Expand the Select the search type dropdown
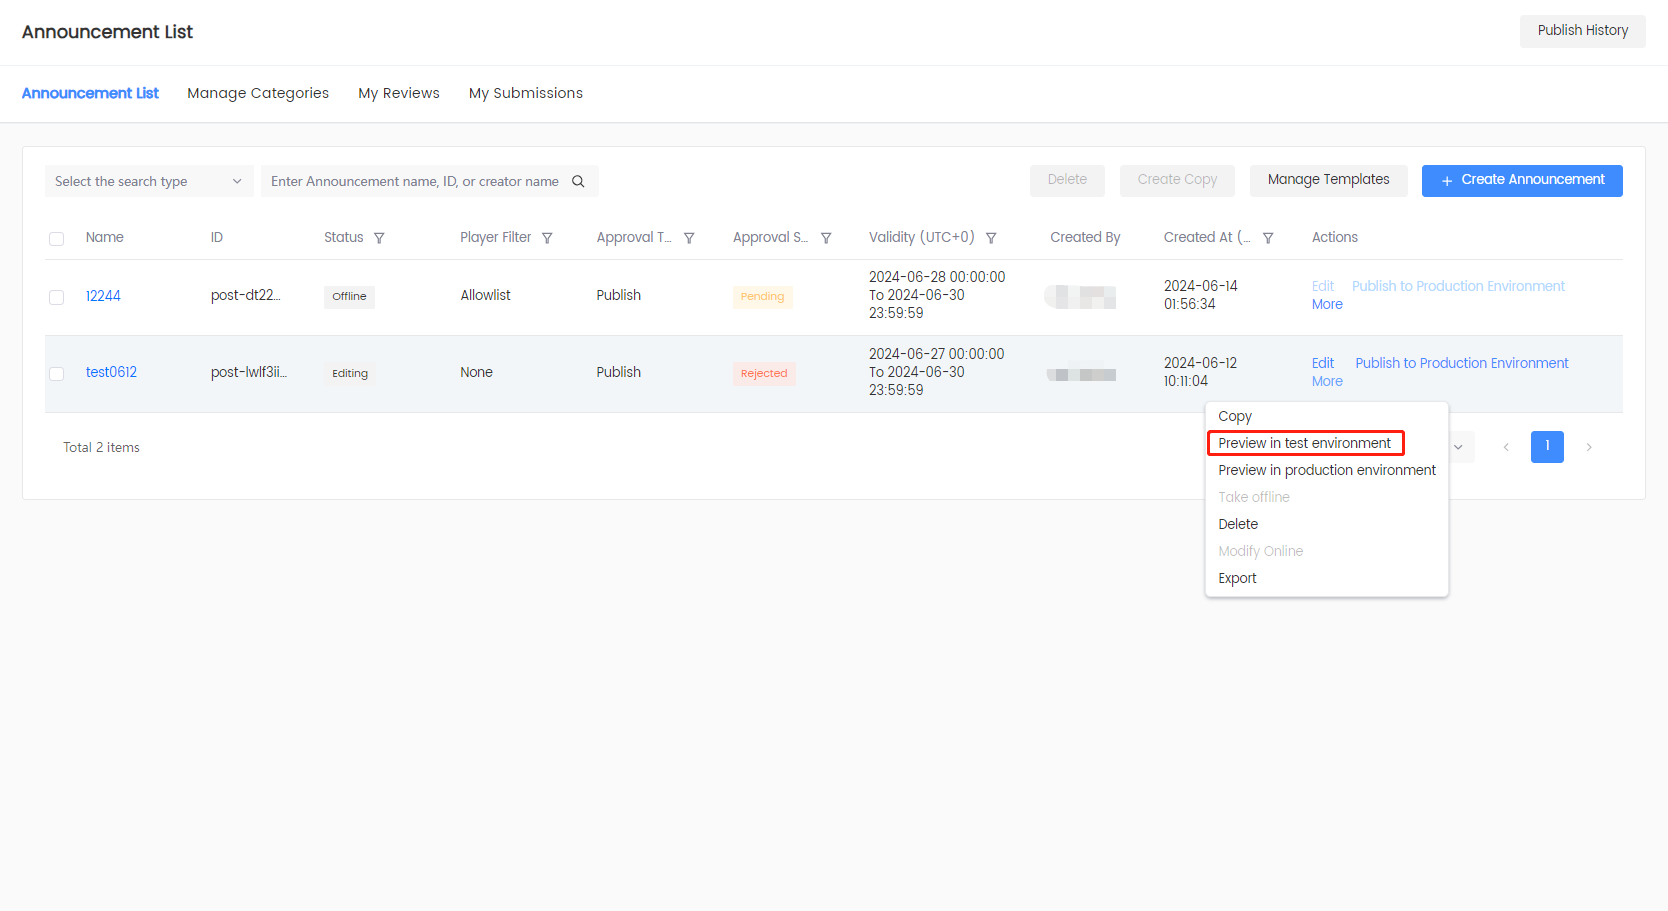 click(x=148, y=181)
